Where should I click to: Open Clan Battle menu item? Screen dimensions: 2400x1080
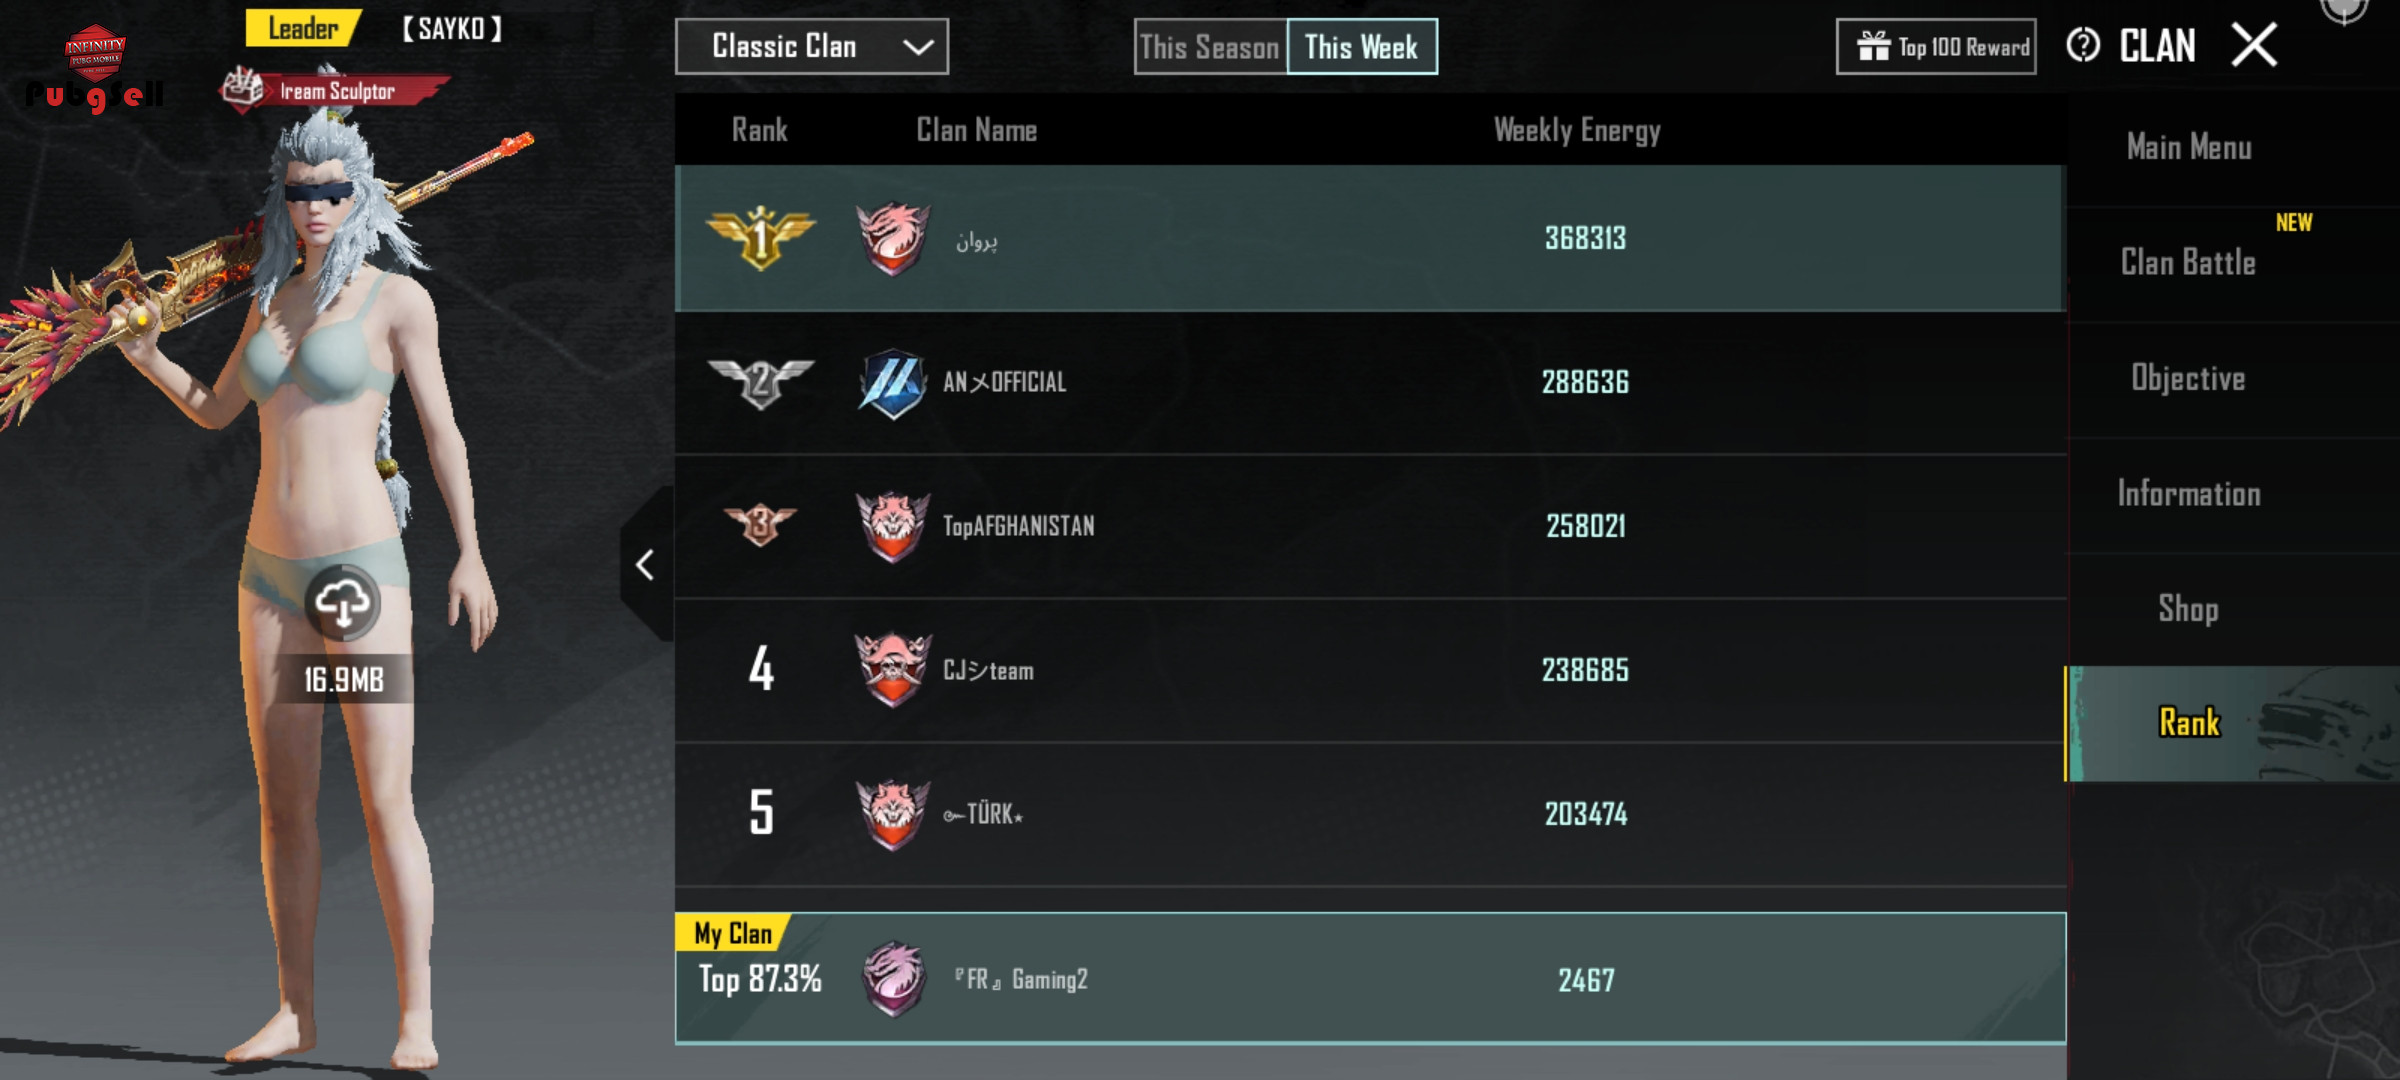click(x=2188, y=263)
